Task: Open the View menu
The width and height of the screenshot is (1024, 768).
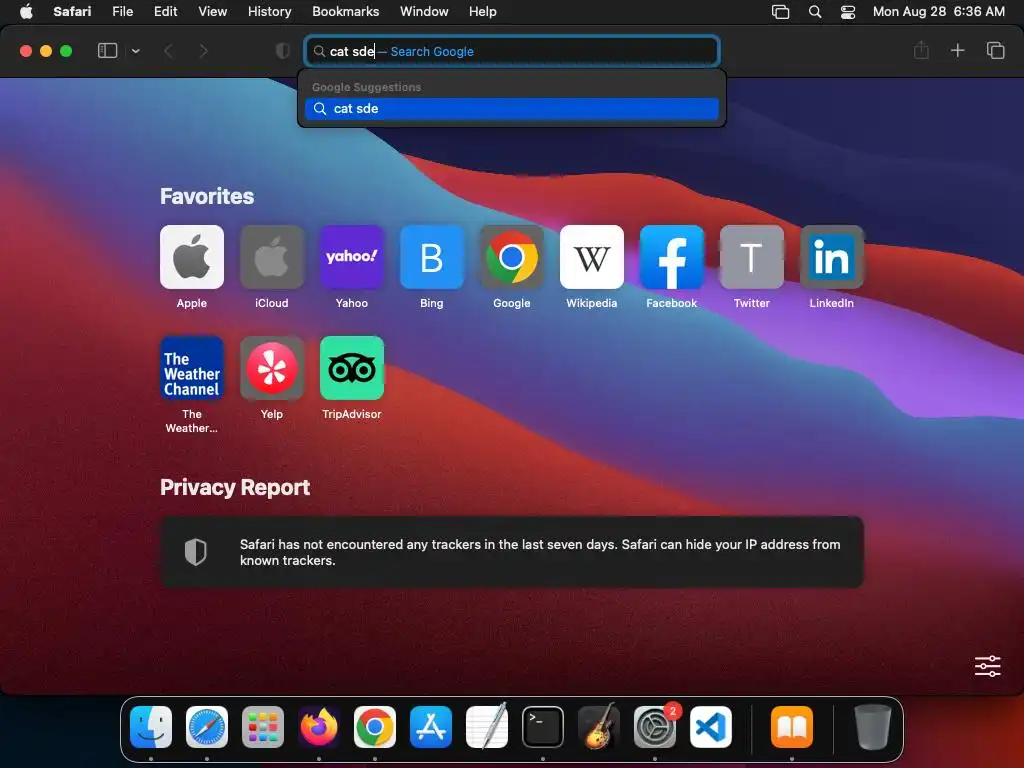Action: coord(212,12)
